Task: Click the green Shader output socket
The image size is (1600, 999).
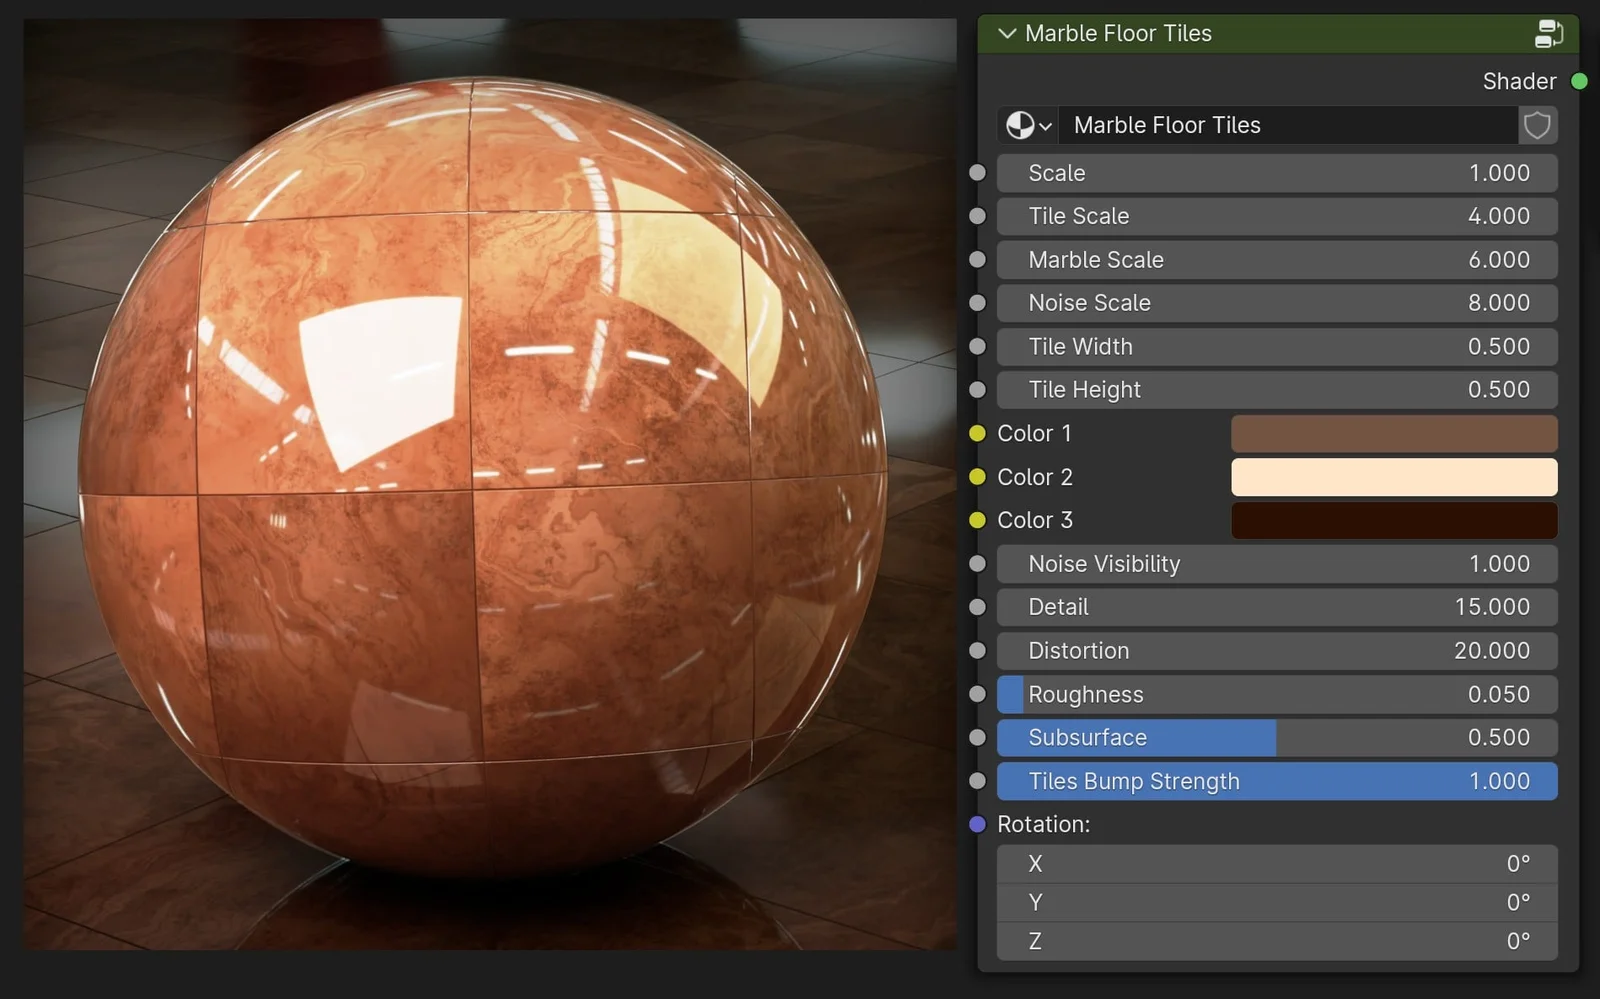Action: (1579, 81)
